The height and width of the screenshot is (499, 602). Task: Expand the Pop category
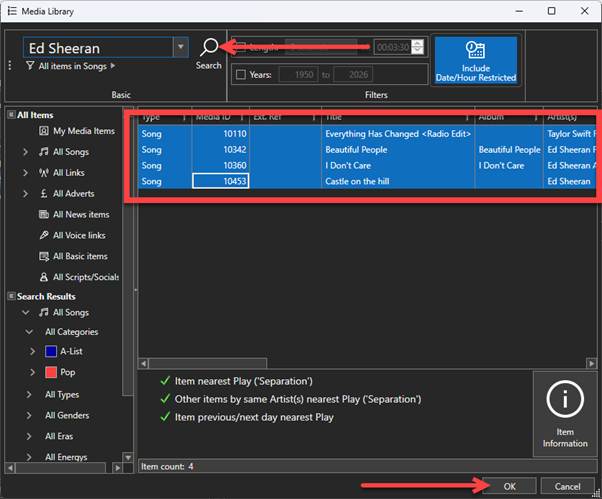coord(32,372)
